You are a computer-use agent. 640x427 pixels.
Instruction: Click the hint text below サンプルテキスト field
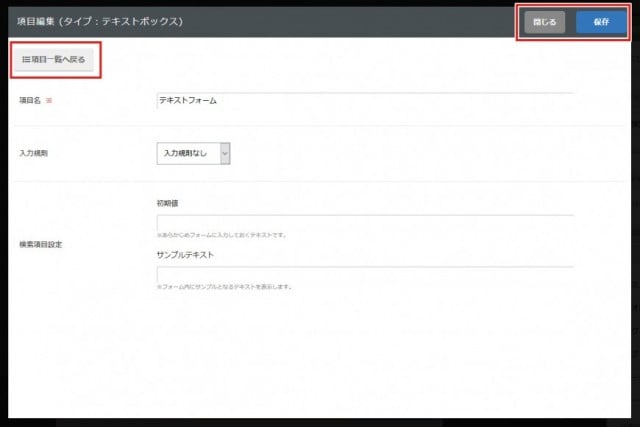click(224, 287)
